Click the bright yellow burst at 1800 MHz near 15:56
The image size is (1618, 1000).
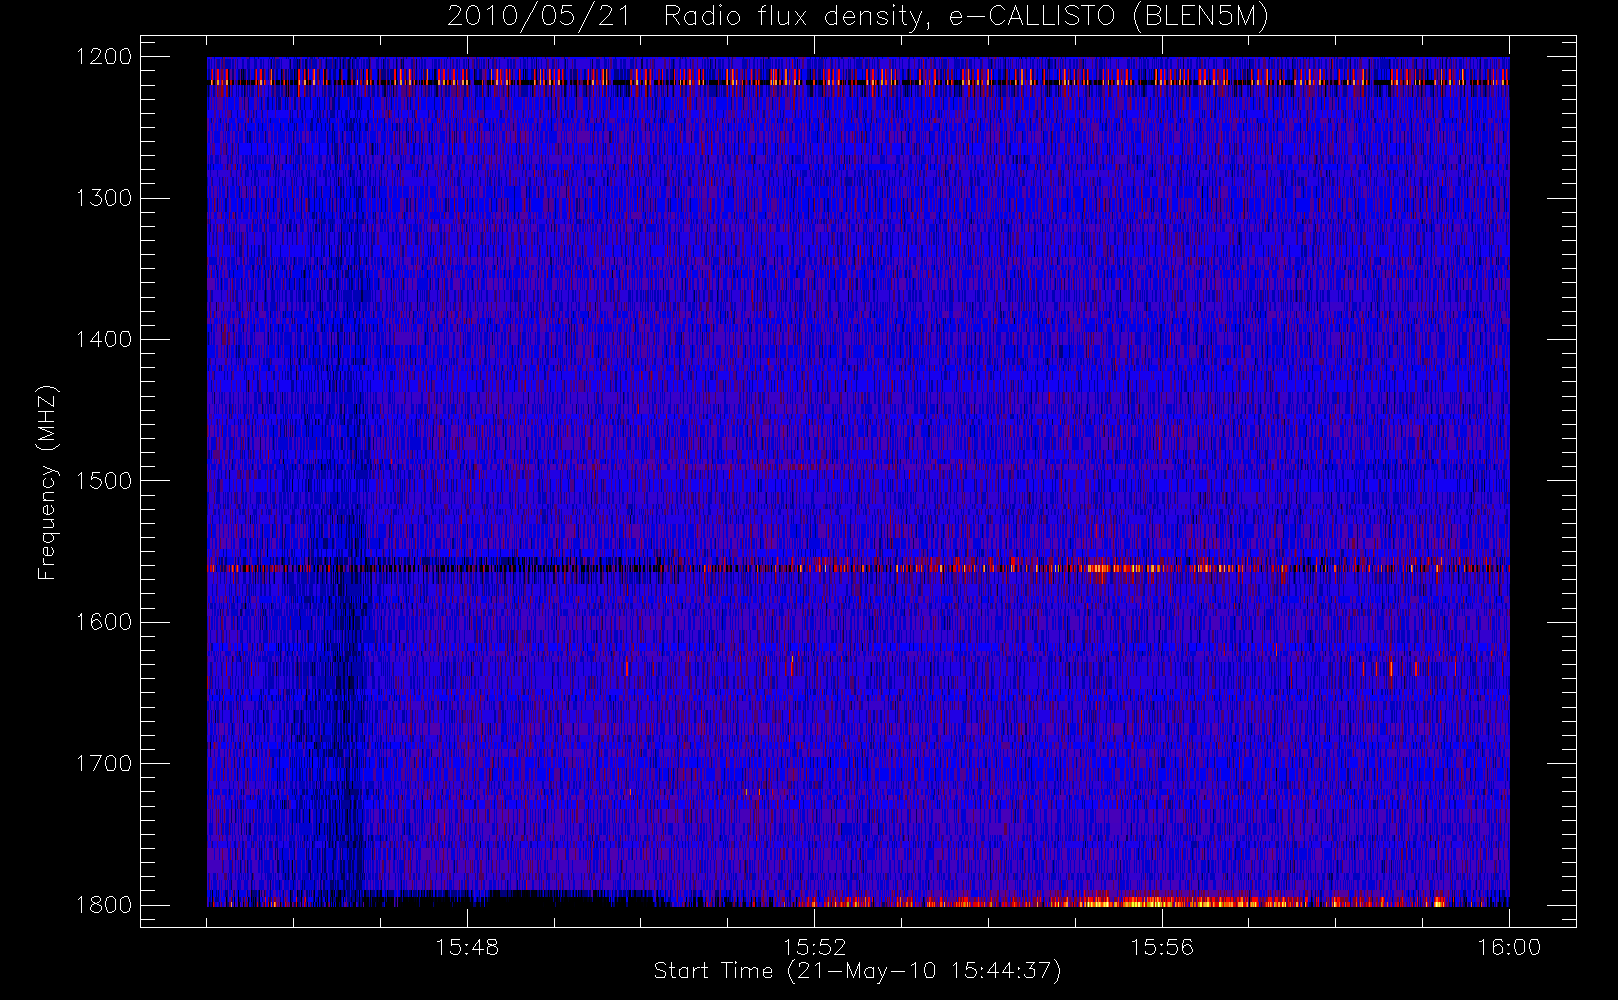[x=1160, y=902]
